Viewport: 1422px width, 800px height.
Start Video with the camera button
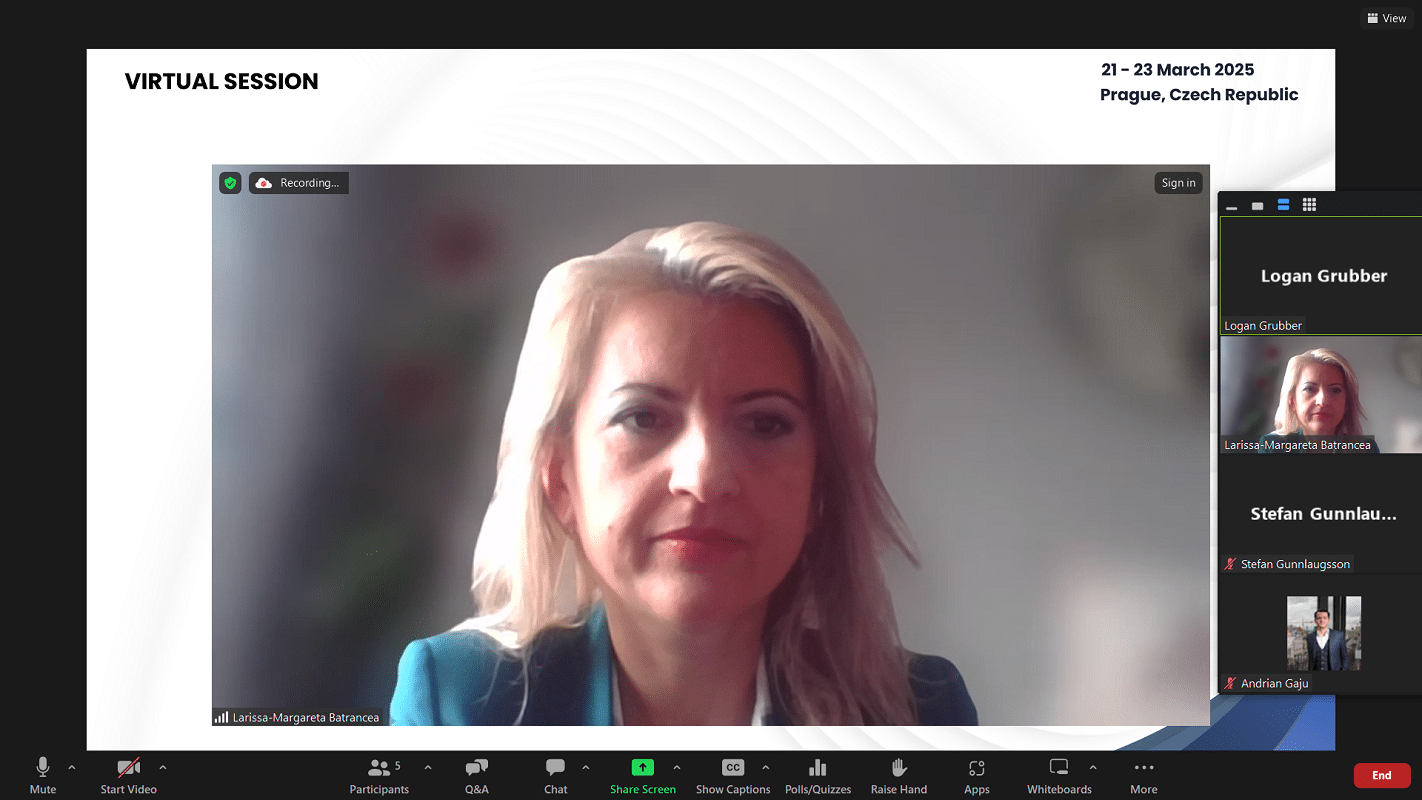(128, 775)
